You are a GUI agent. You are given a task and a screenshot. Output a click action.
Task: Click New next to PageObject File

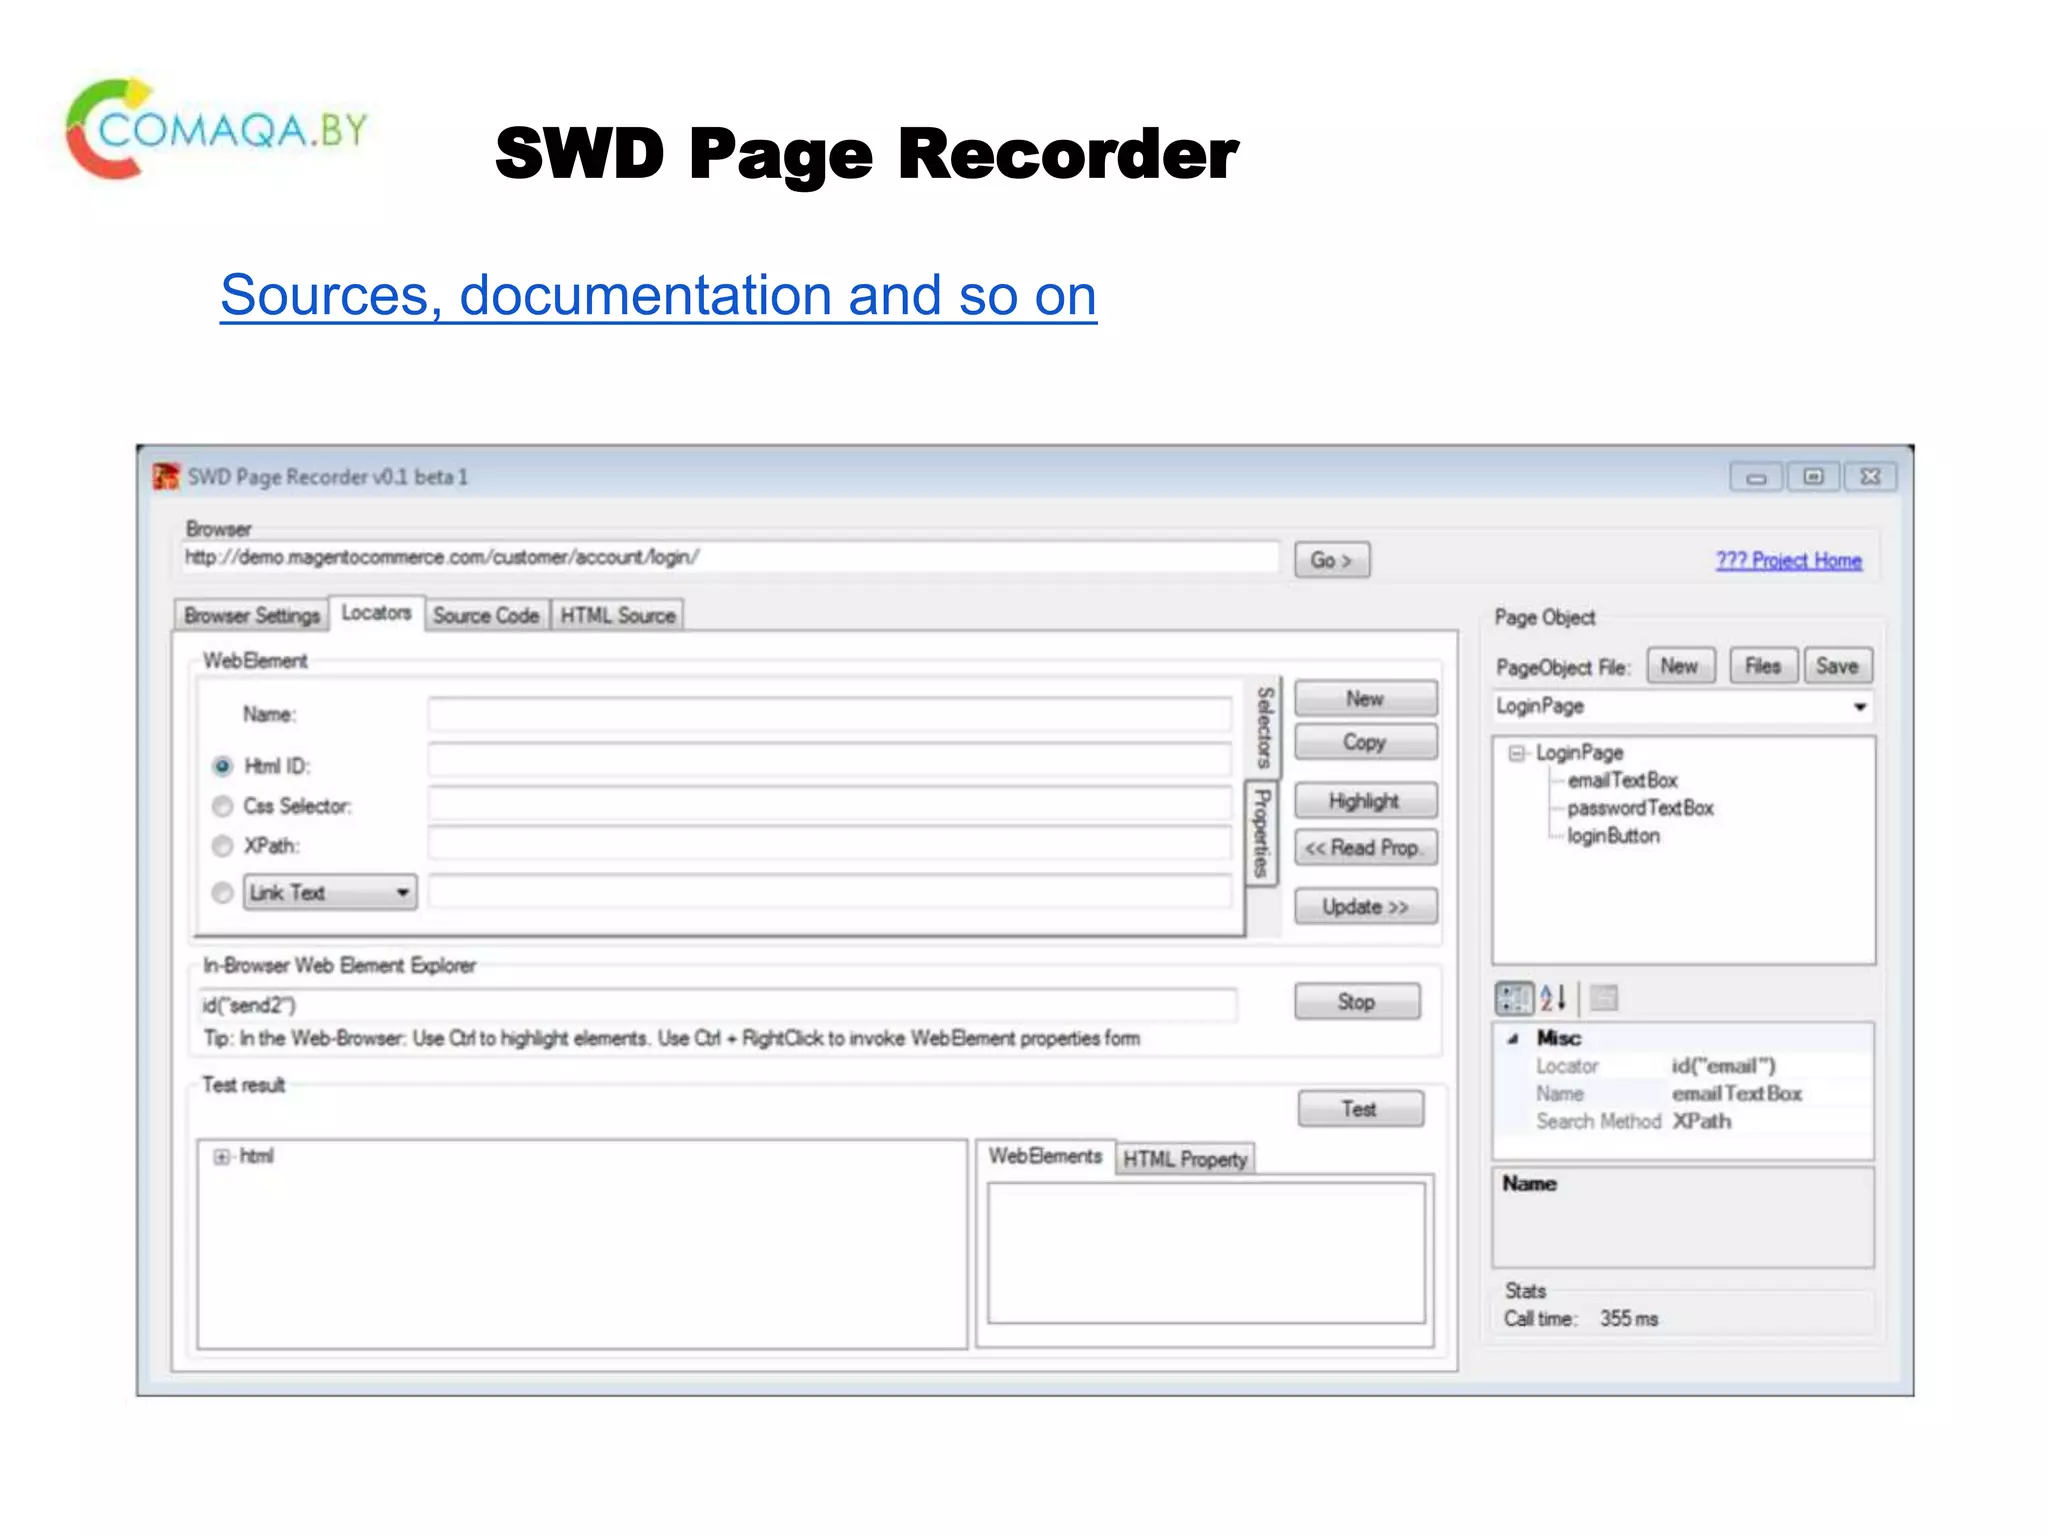pos(1680,666)
